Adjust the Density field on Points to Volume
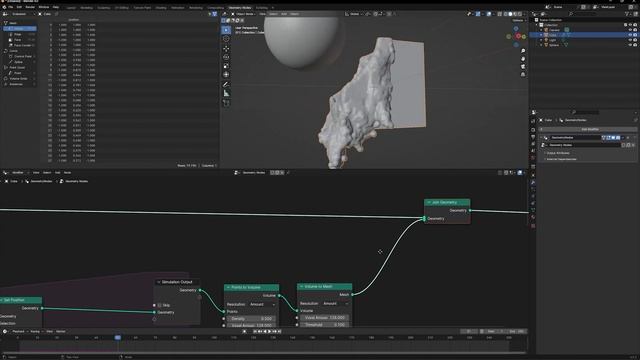 coord(251,318)
